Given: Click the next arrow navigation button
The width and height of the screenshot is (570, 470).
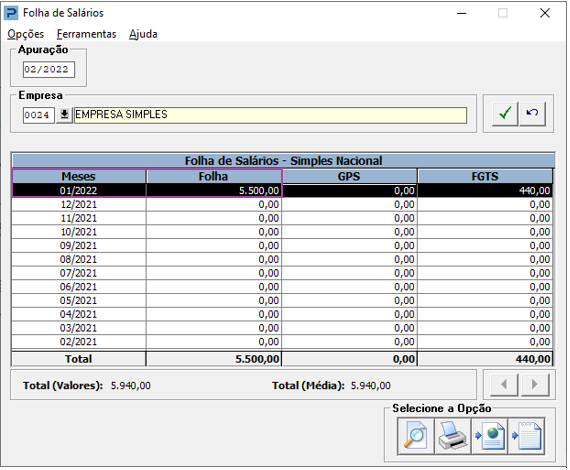Looking at the screenshot, I should [x=535, y=384].
